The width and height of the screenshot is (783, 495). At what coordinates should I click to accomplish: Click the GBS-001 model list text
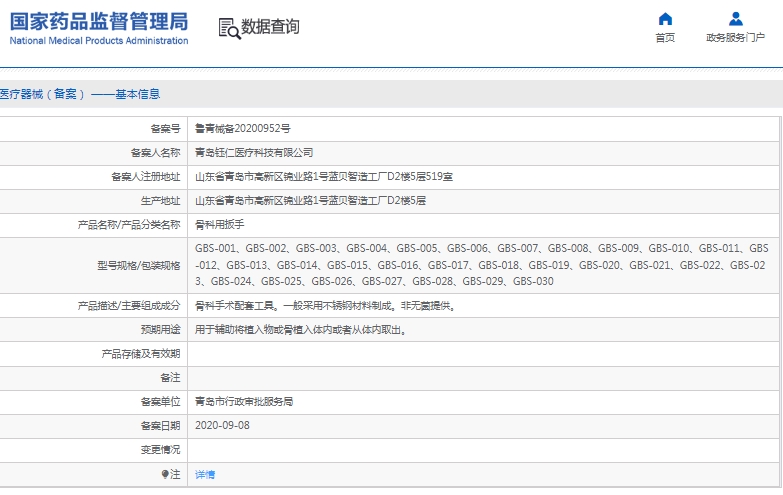pyautogui.click(x=482, y=265)
